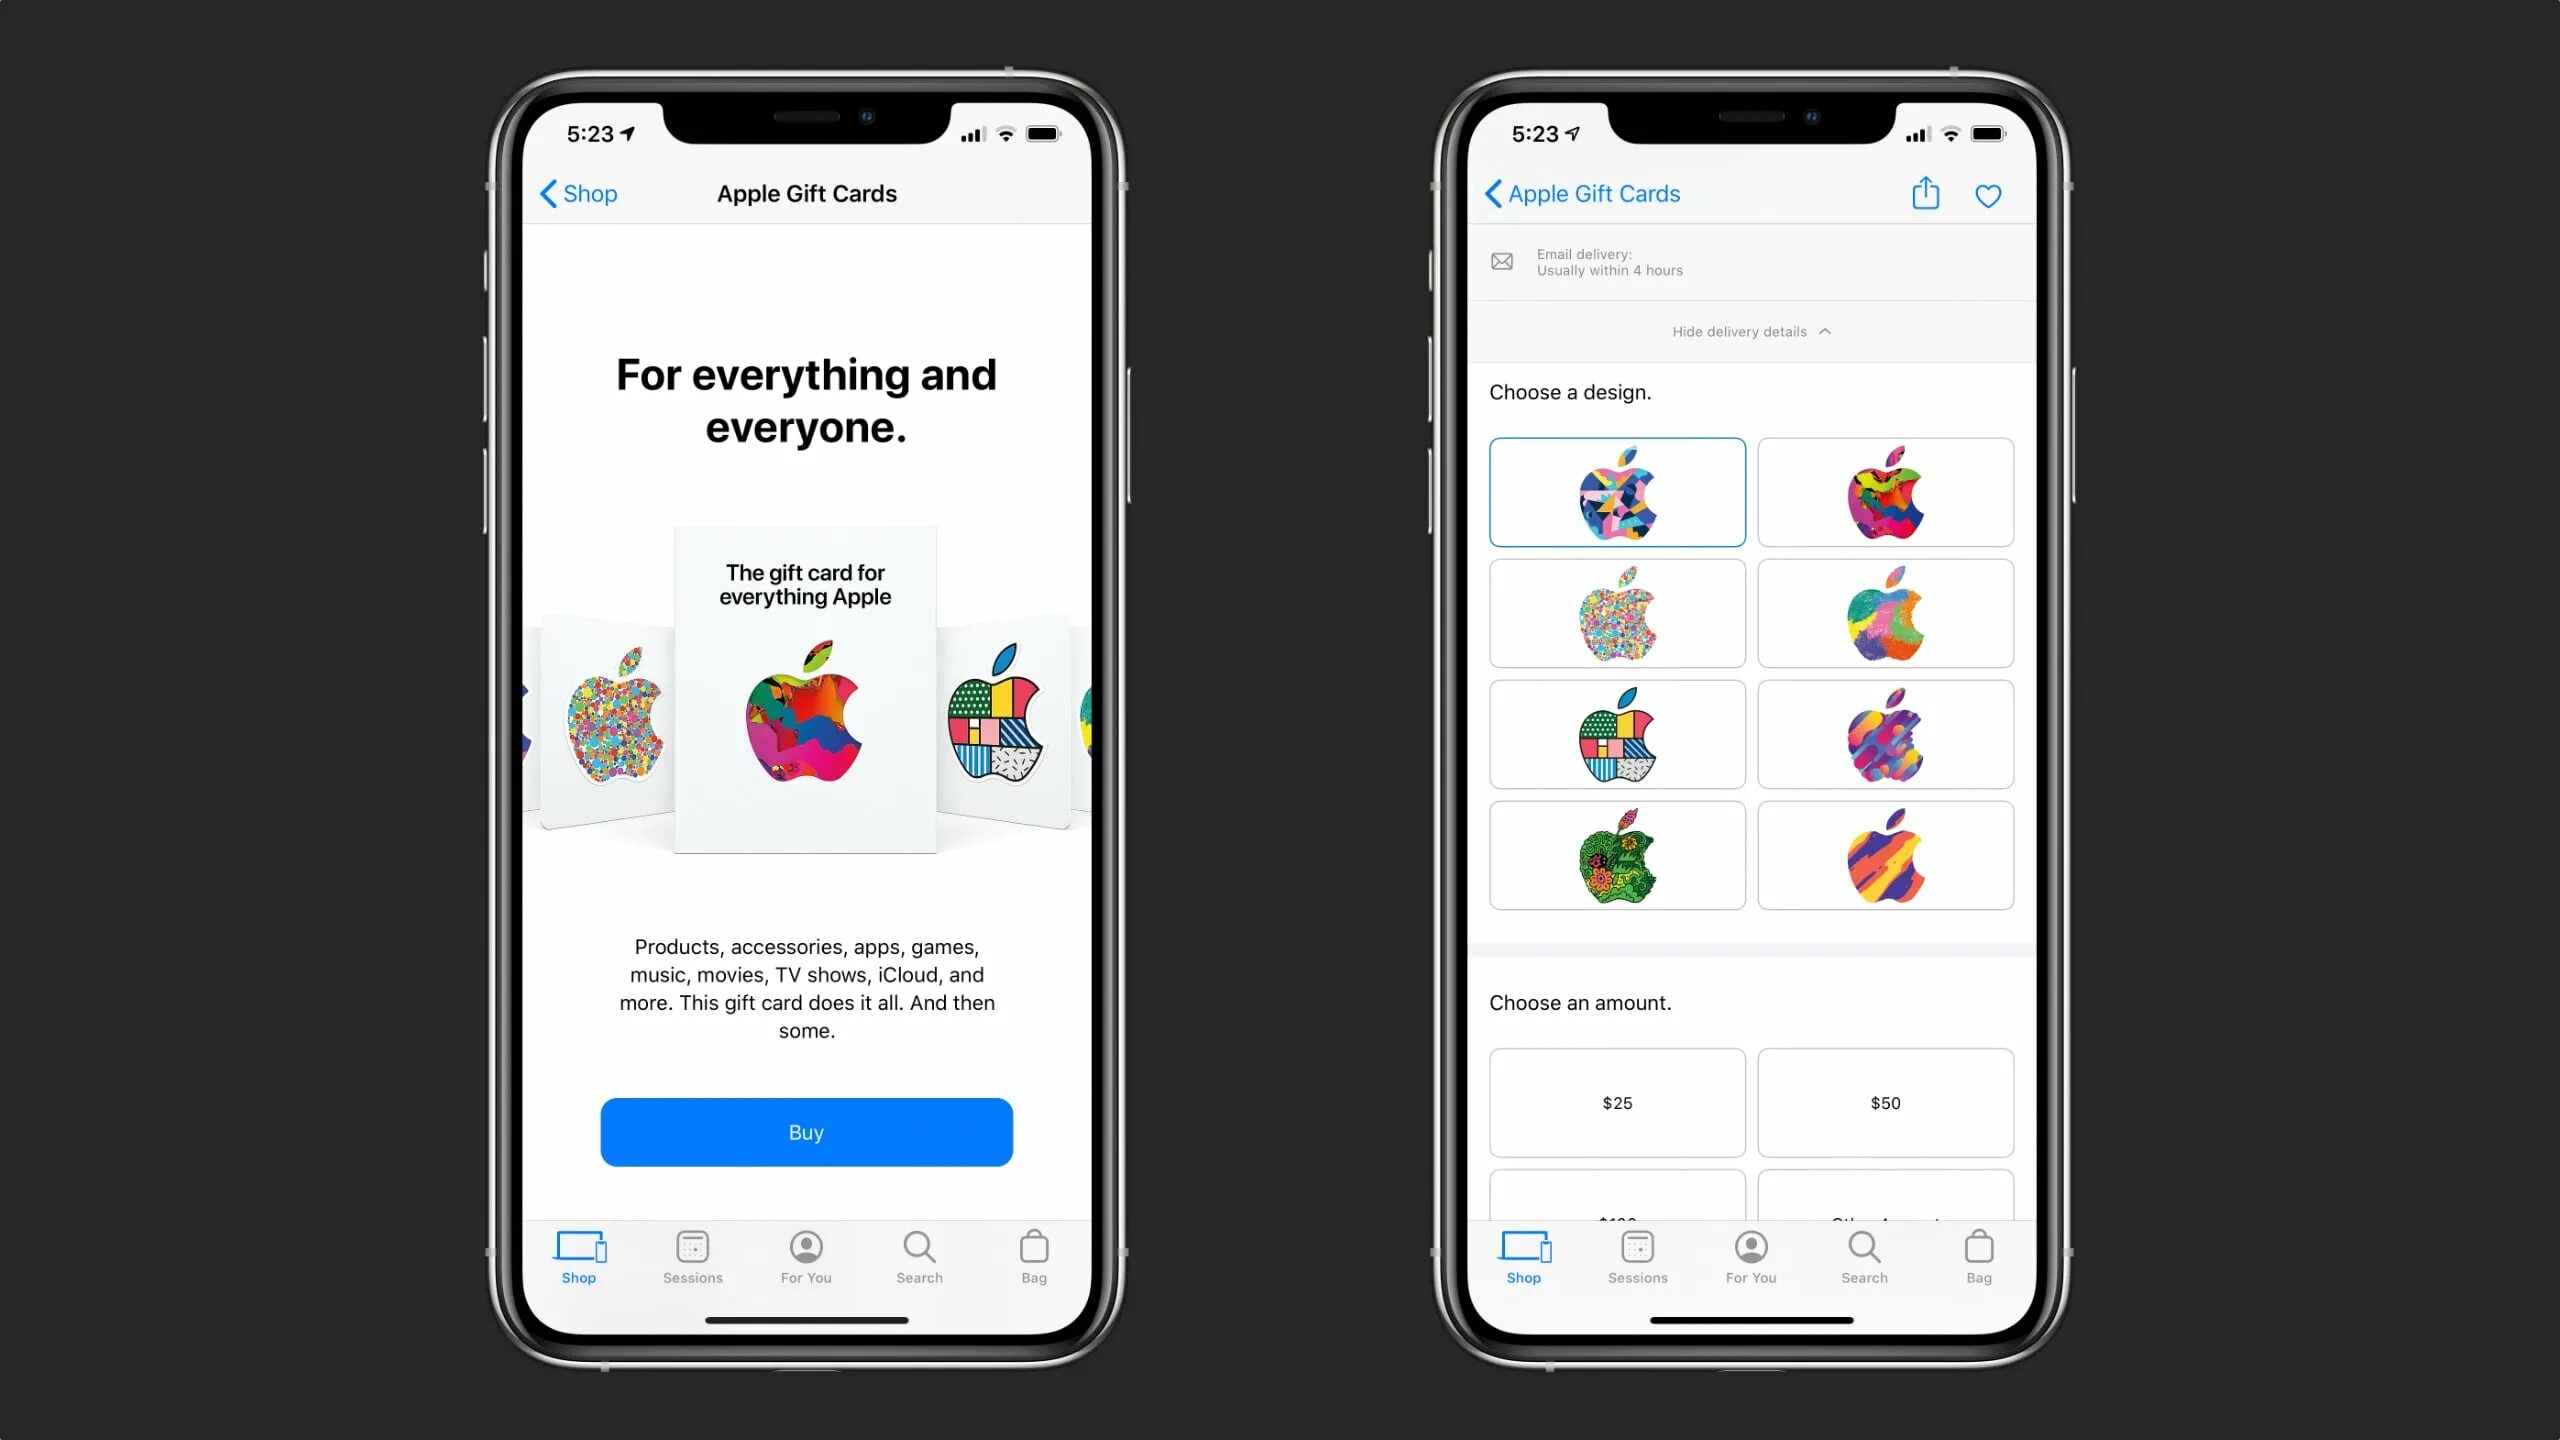
Task: Open the Sessions tab
Action: pyautogui.click(x=691, y=1257)
